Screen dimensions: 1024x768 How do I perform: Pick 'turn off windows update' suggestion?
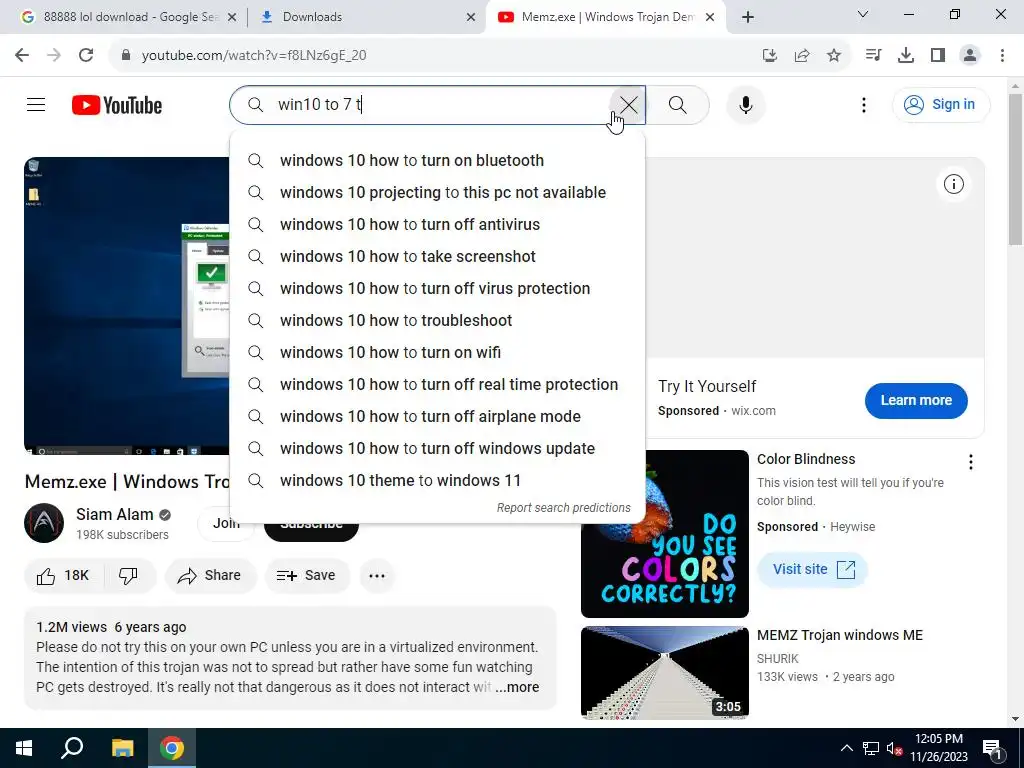click(437, 448)
